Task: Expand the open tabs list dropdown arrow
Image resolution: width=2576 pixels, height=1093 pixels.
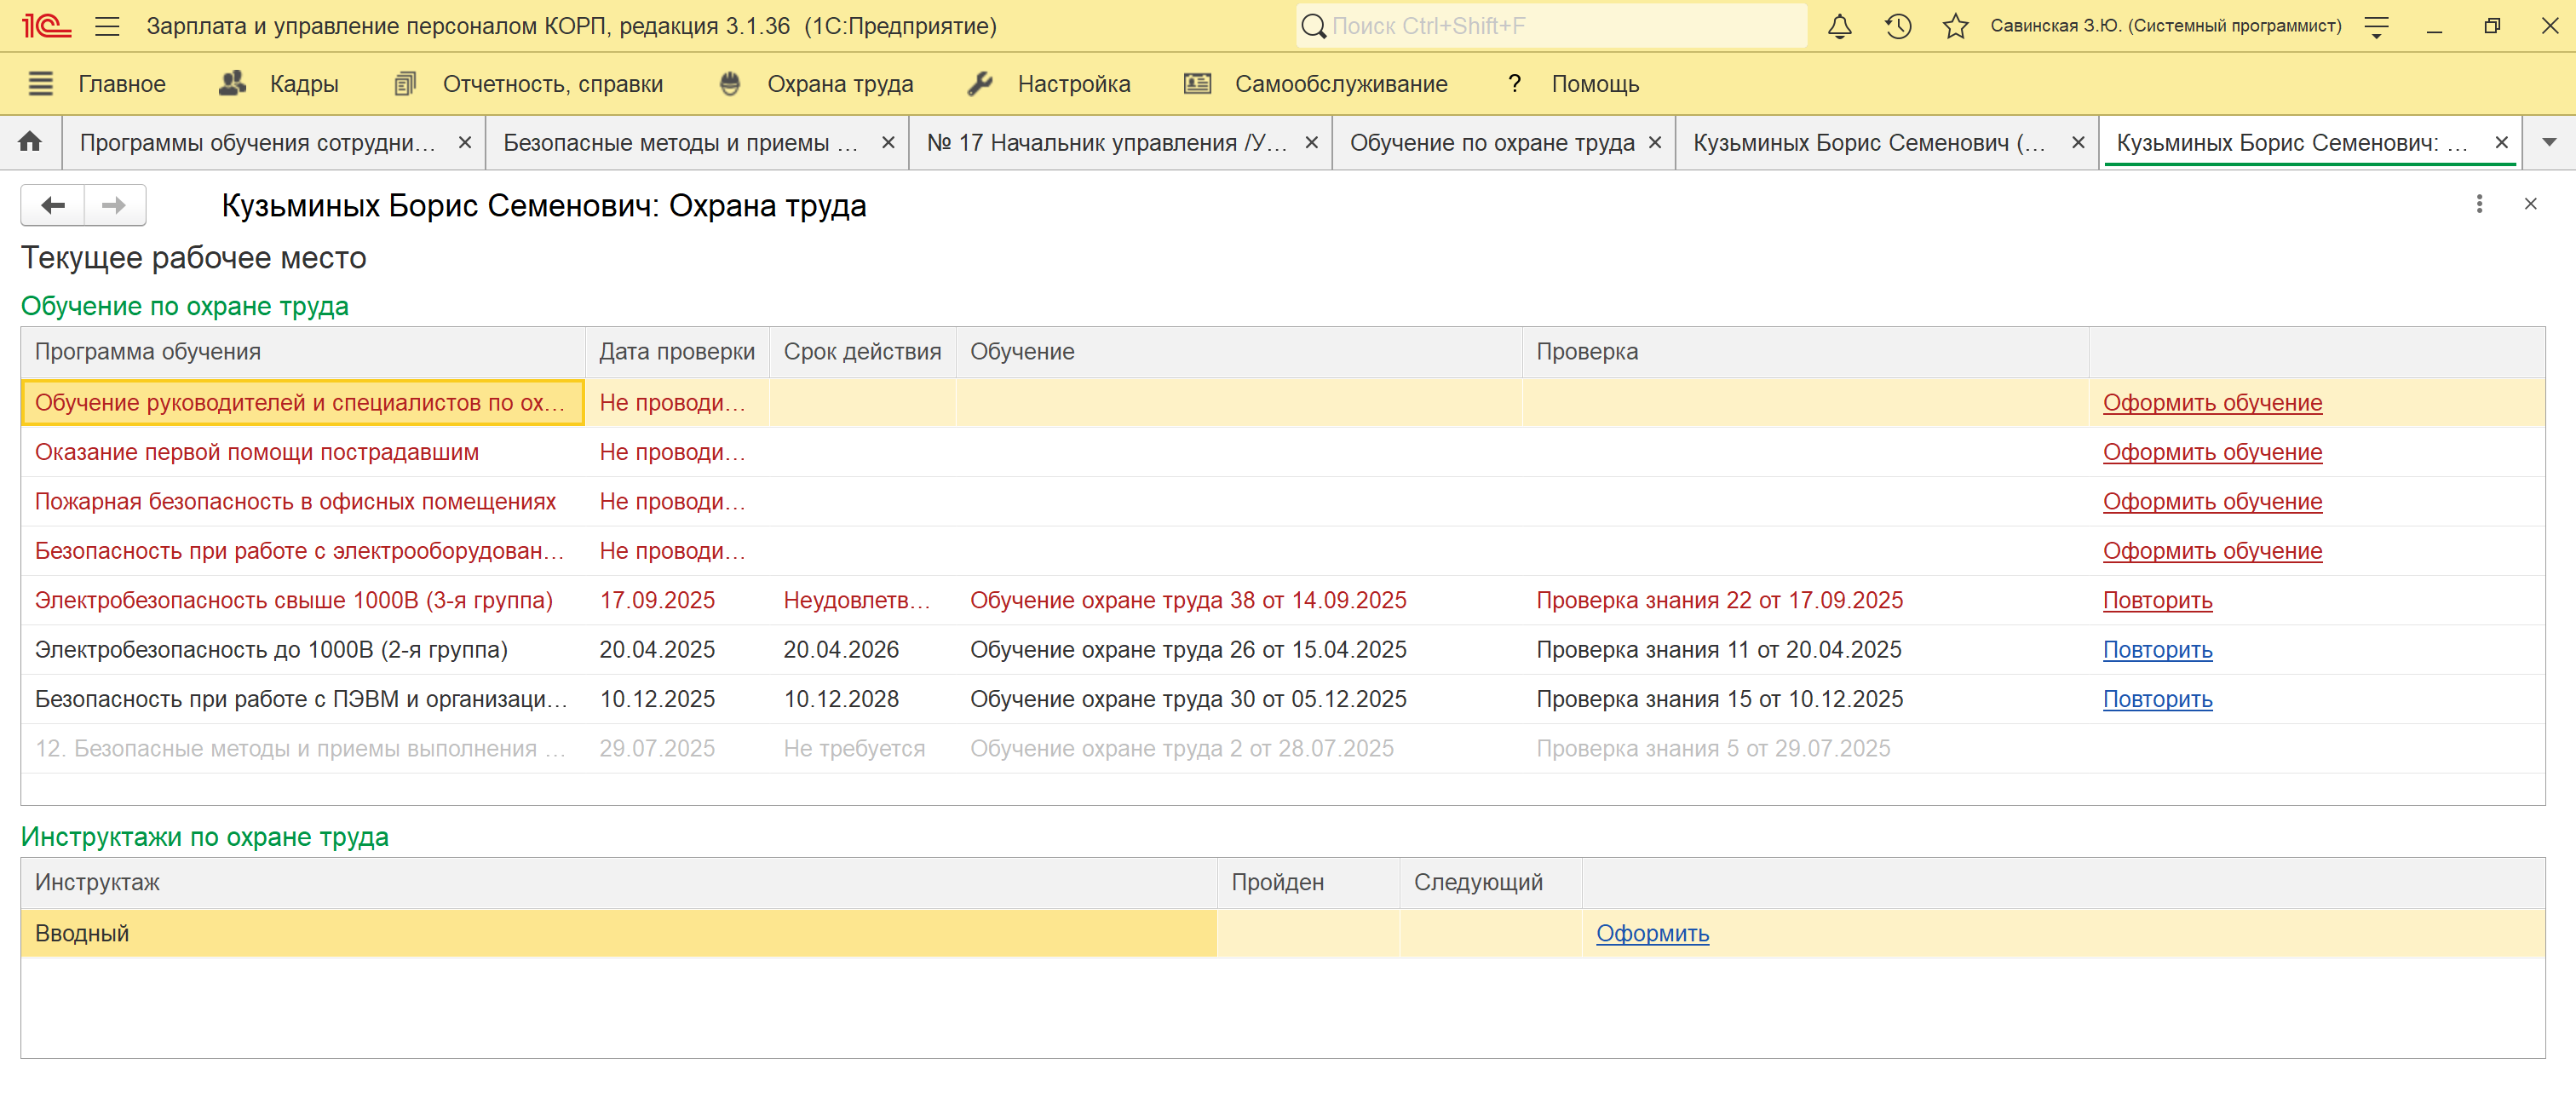Action: pos(2549,142)
